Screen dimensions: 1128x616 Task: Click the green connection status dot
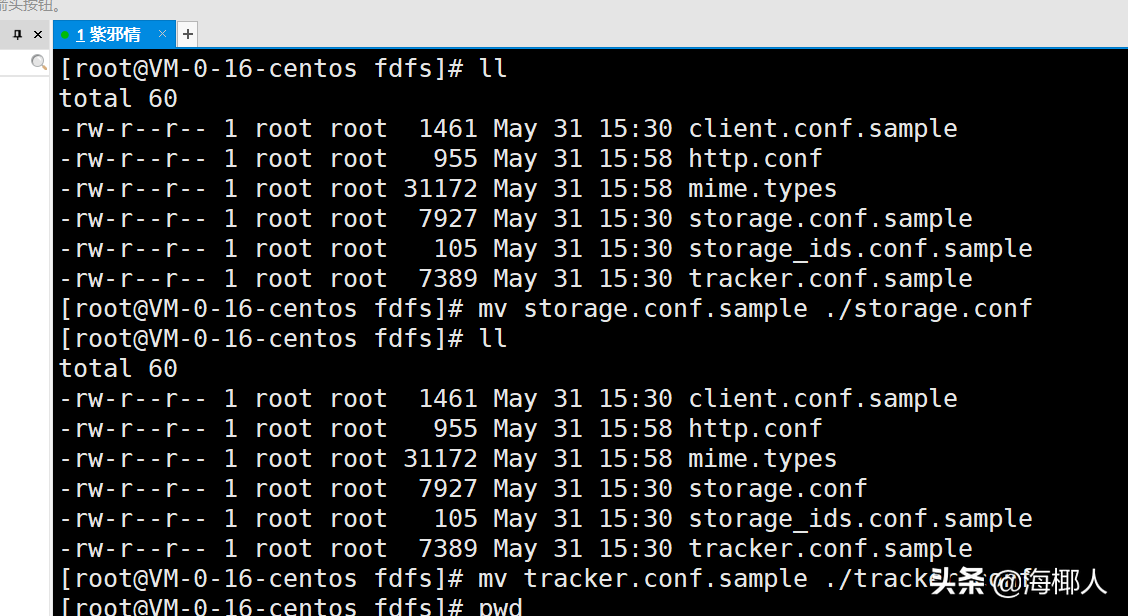coord(65,35)
